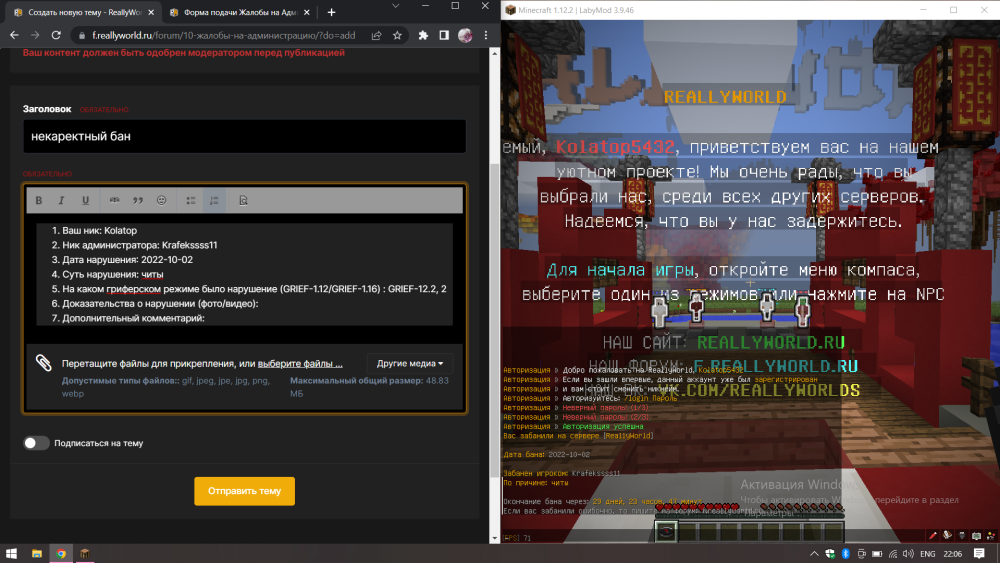Viewport: 1000px width, 563px height.
Task: Click the 22:06 taskbar clock
Action: [953, 553]
